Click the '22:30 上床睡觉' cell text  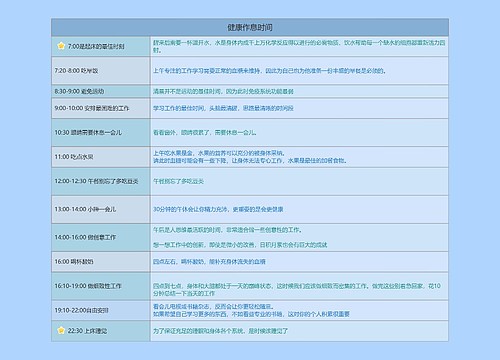[87, 331]
